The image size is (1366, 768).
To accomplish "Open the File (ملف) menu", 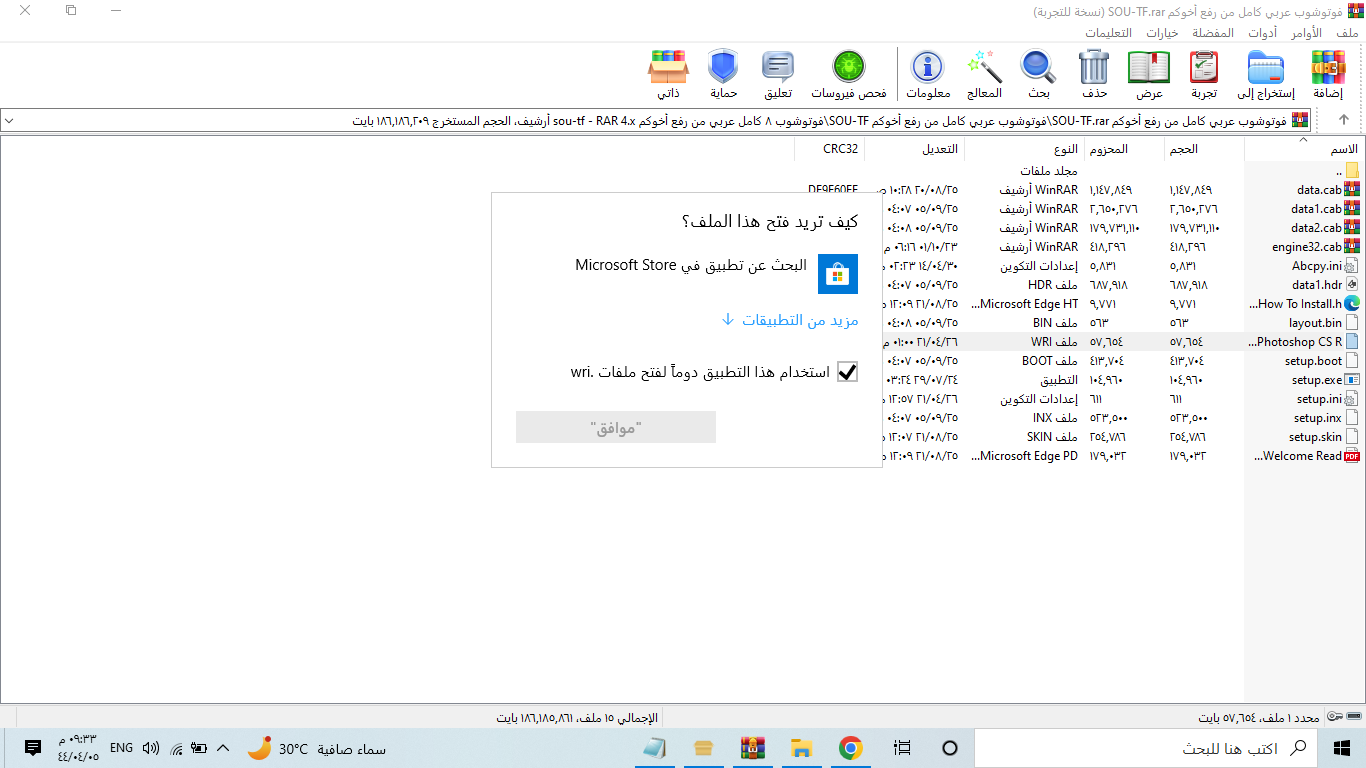I will tap(1348, 33).
